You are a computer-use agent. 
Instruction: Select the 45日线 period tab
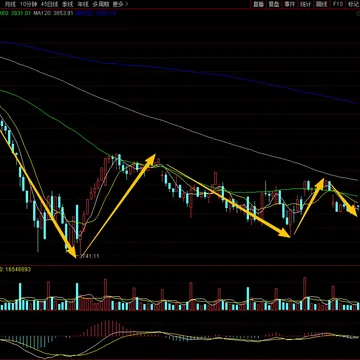click(x=49, y=4)
